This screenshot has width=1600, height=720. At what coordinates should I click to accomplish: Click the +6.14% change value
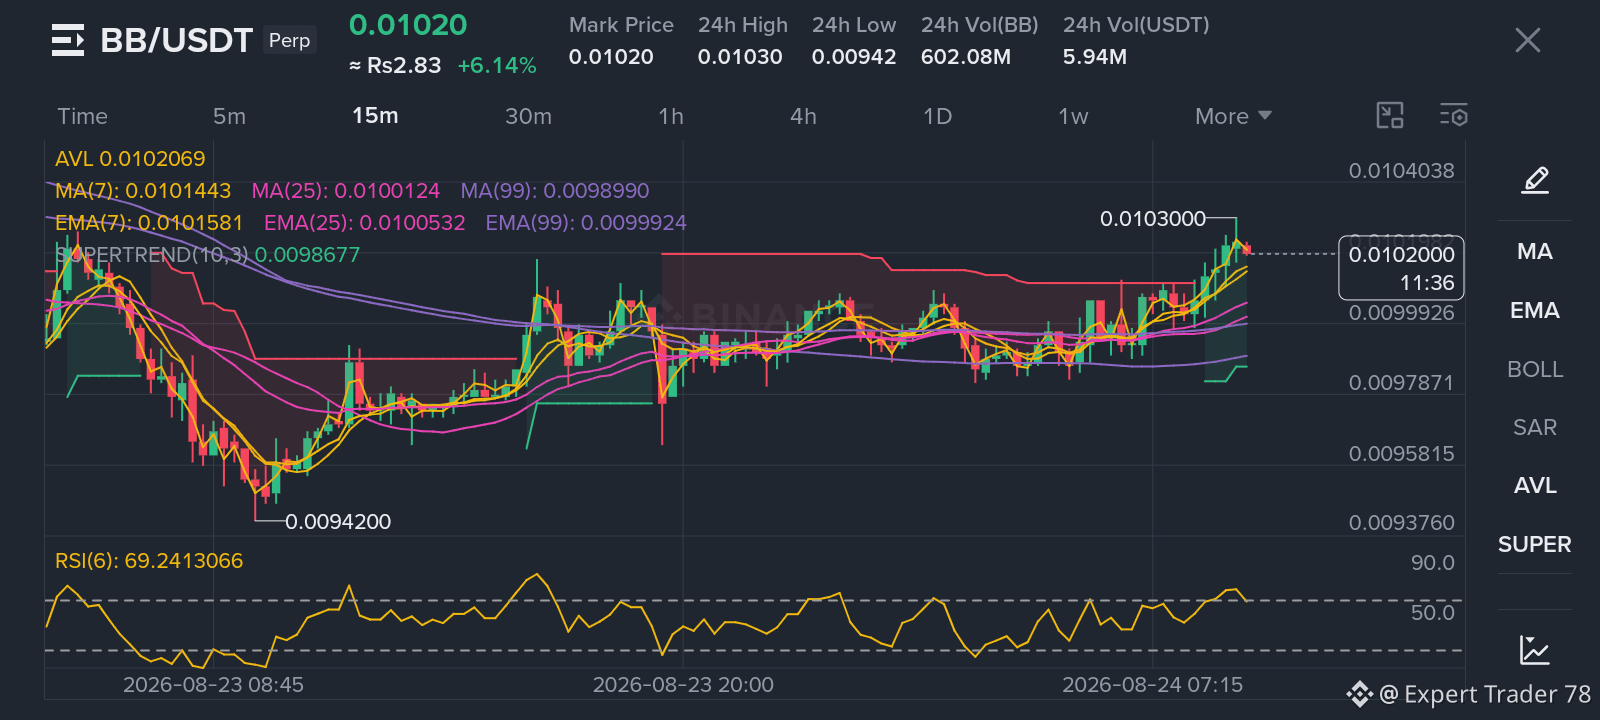tap(497, 66)
